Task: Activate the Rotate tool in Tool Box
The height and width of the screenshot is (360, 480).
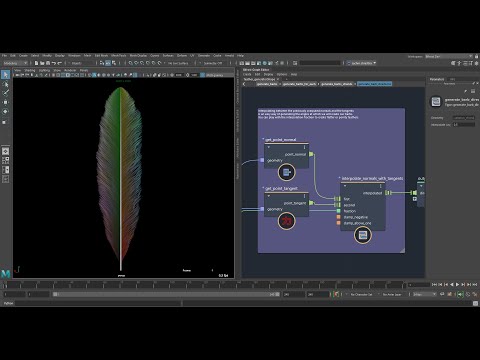Action: (x=5, y=111)
